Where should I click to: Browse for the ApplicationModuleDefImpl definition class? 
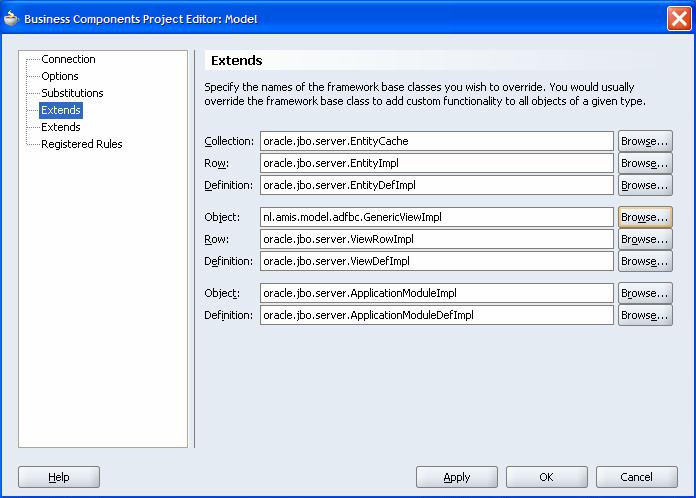click(x=645, y=315)
